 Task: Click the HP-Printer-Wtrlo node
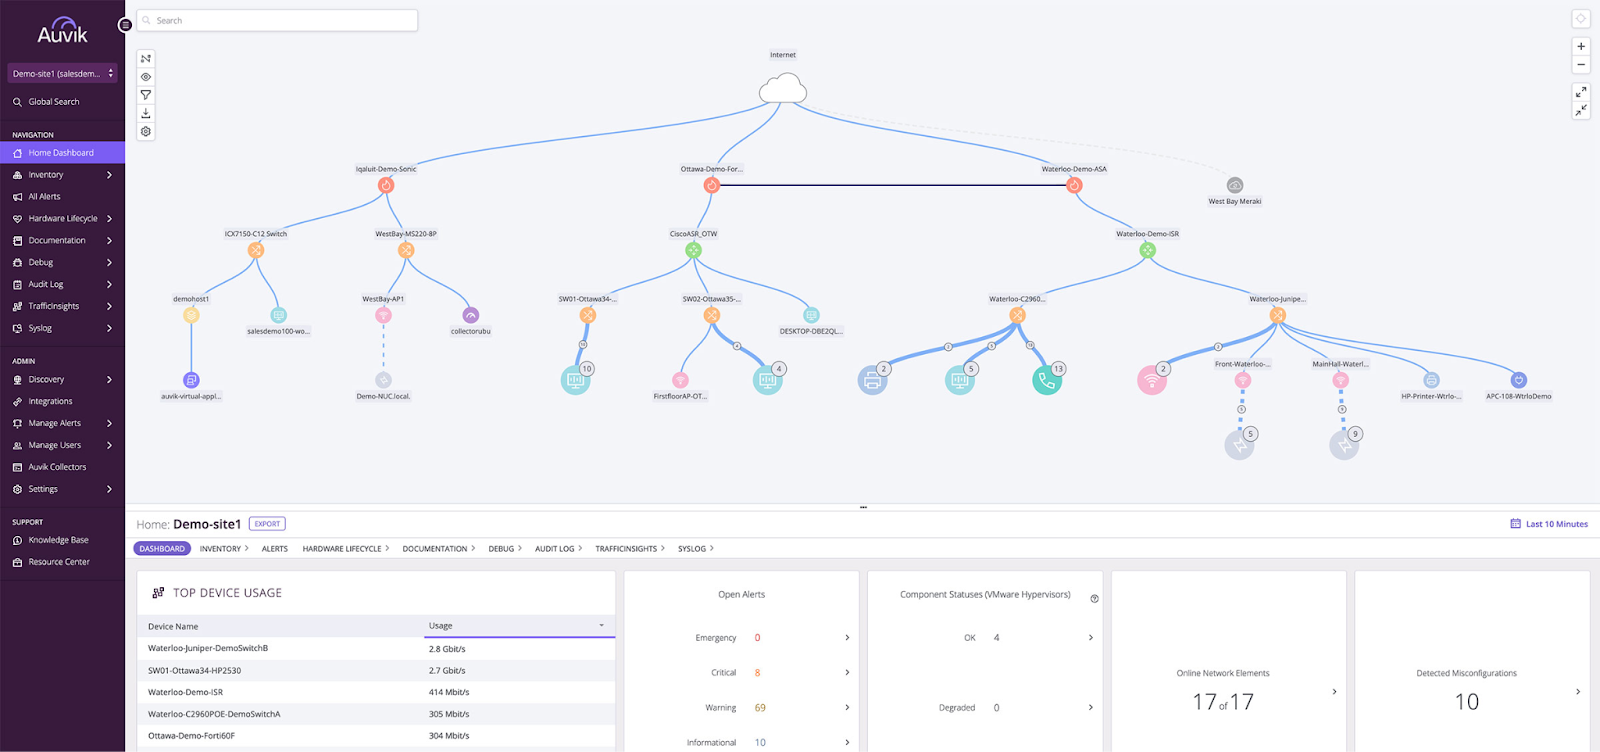[x=1431, y=380]
